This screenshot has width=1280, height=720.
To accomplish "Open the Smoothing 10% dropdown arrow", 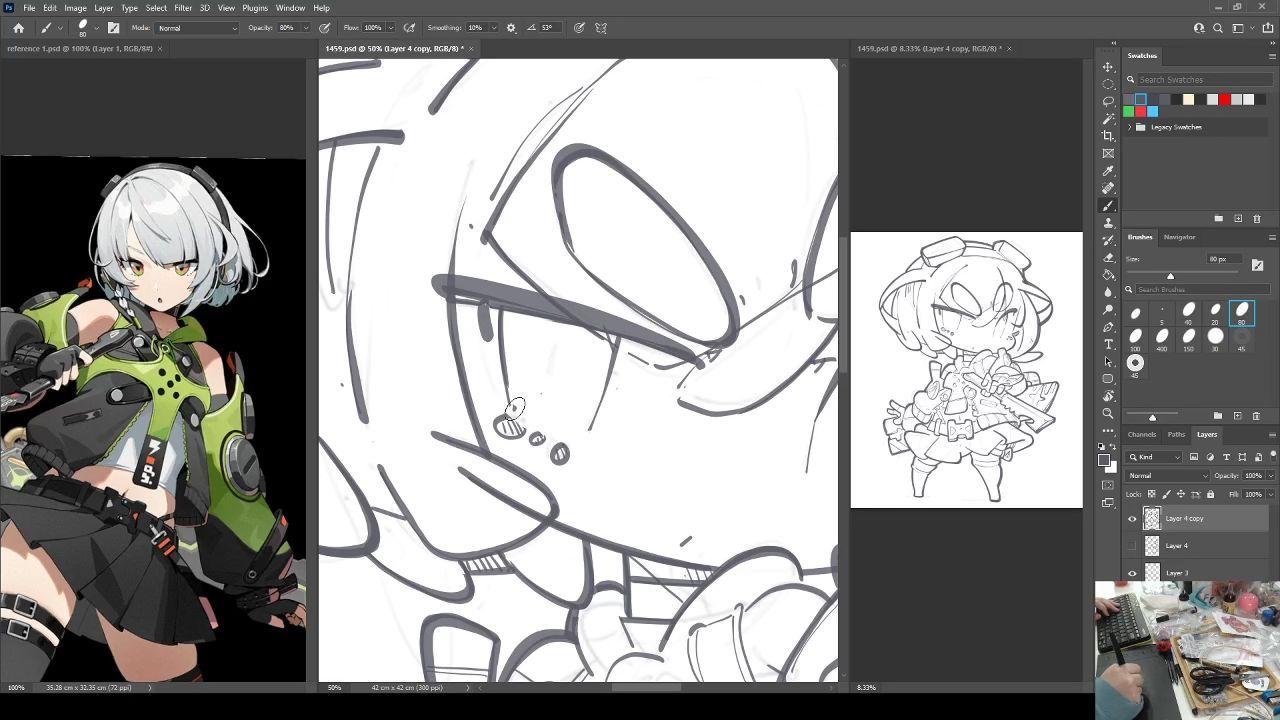I will click(x=492, y=28).
